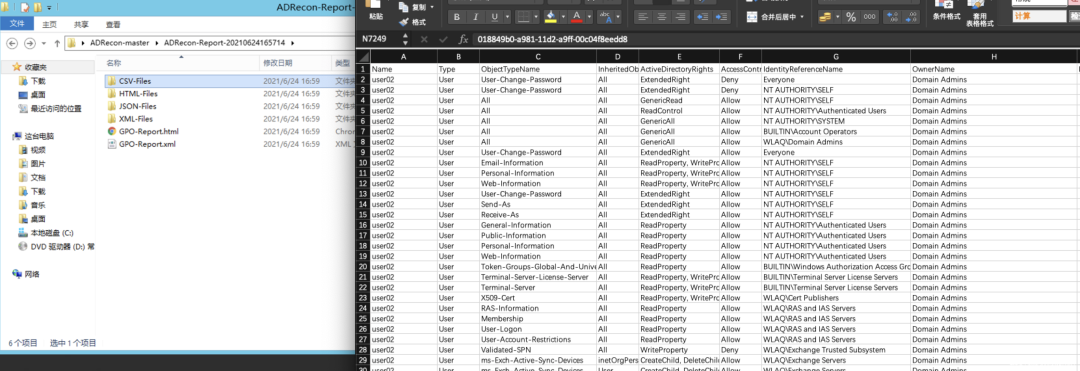Apply currency number format
The height and width of the screenshot is (371, 1080).
[825, 17]
